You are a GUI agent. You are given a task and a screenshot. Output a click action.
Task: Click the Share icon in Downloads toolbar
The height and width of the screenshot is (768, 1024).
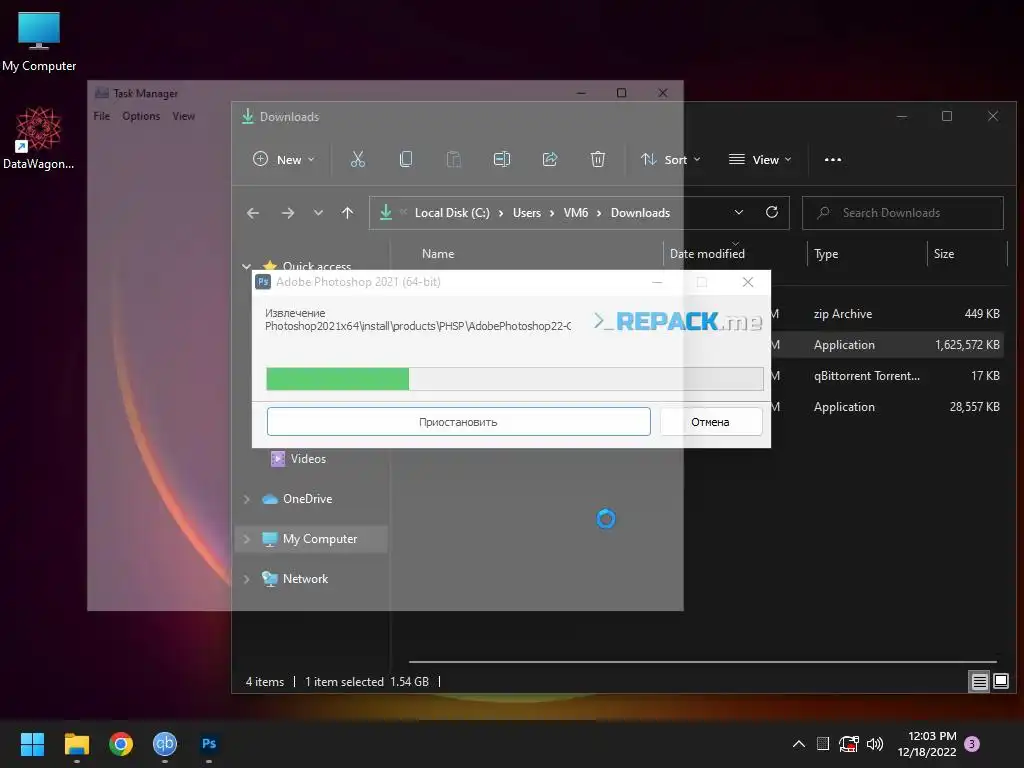550,159
